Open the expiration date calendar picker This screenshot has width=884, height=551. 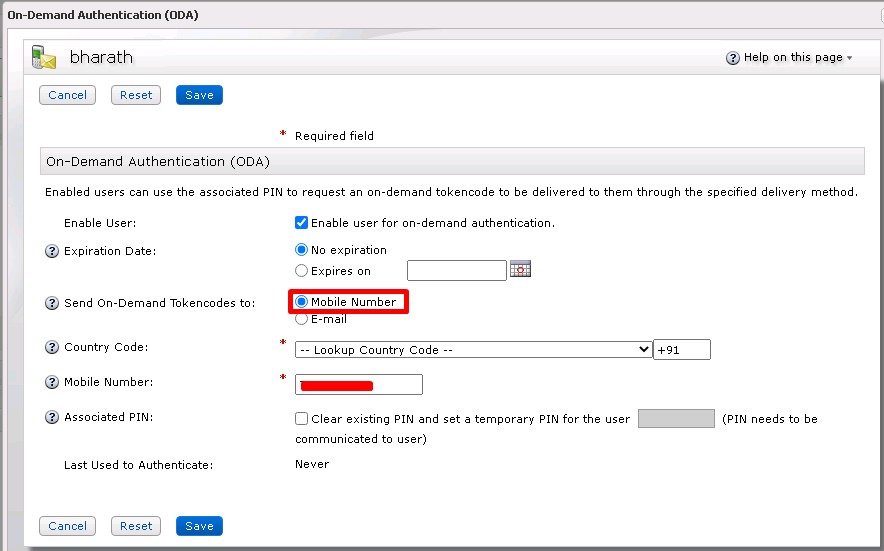click(520, 269)
